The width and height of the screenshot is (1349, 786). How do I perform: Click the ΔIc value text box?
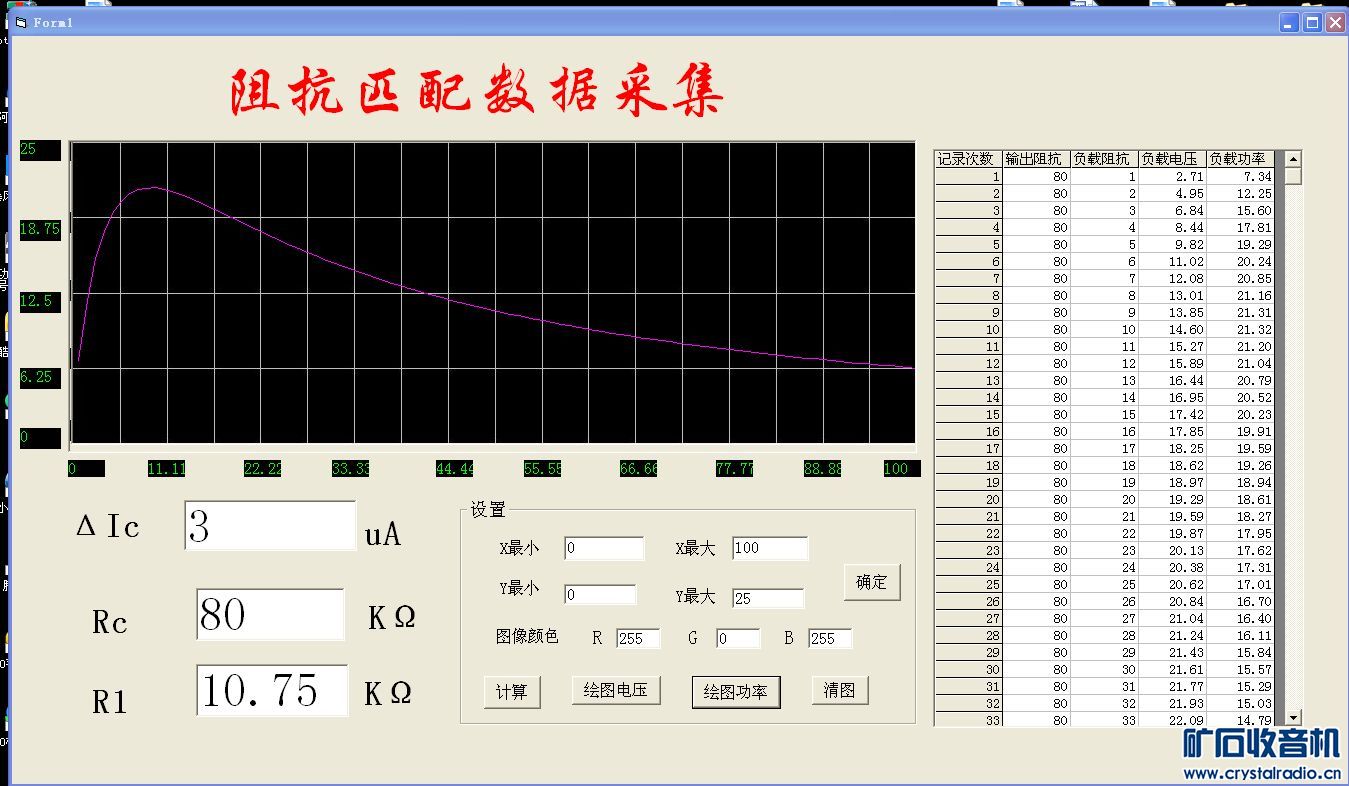270,526
